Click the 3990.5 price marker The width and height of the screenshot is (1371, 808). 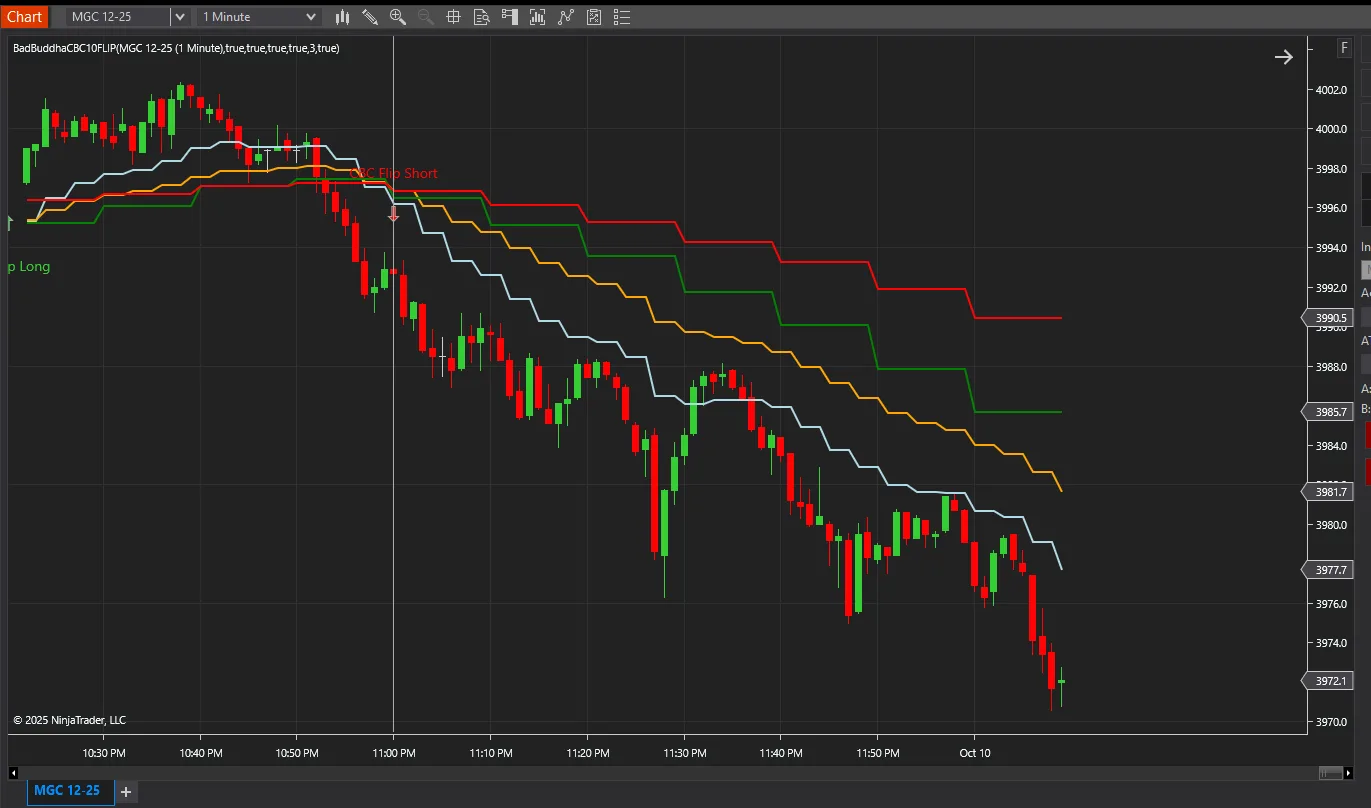(x=1326, y=318)
